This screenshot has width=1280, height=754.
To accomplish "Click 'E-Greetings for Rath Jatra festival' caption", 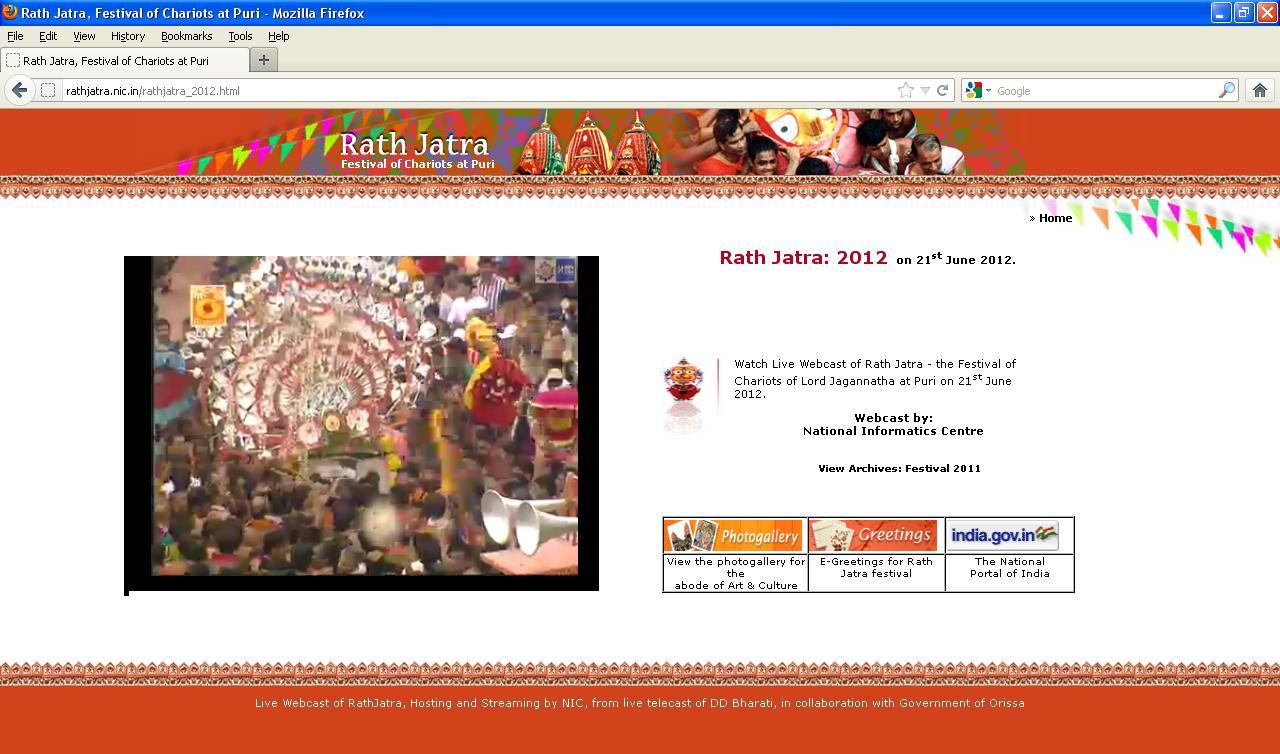I will (876, 567).
